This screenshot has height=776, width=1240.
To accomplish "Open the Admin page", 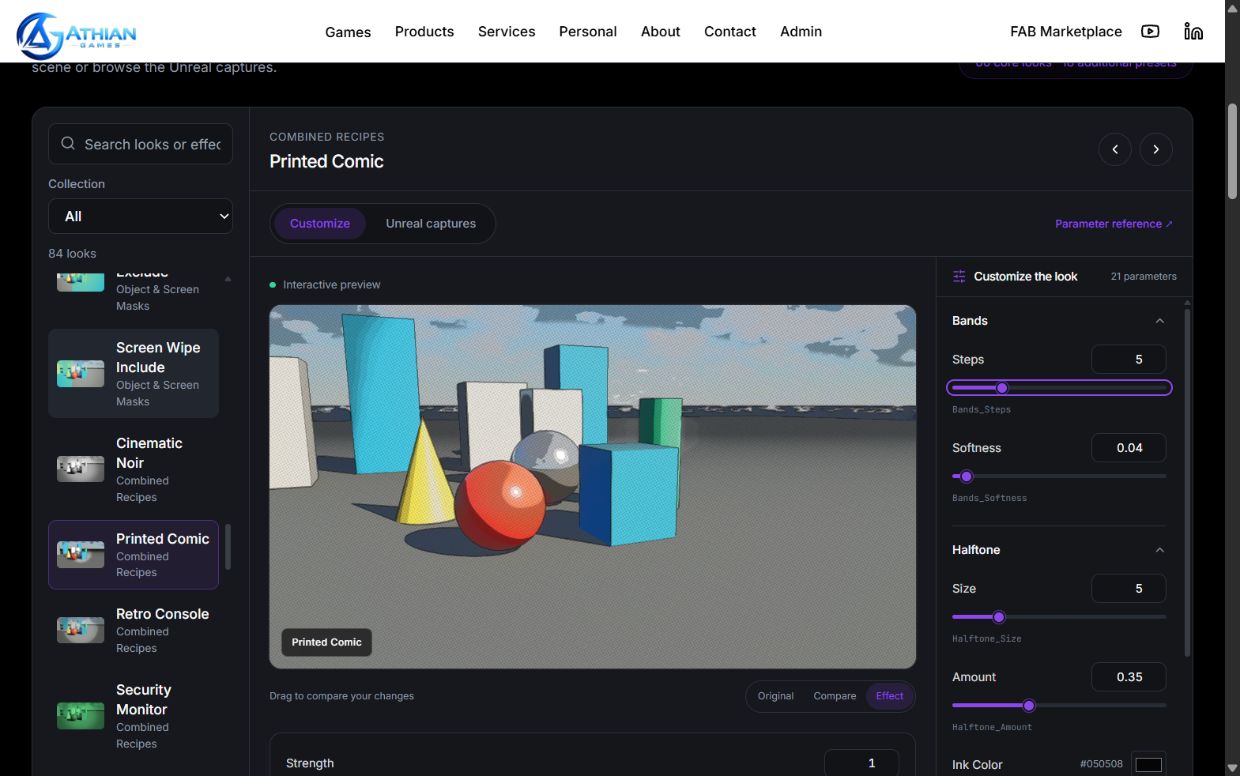I will [801, 32].
